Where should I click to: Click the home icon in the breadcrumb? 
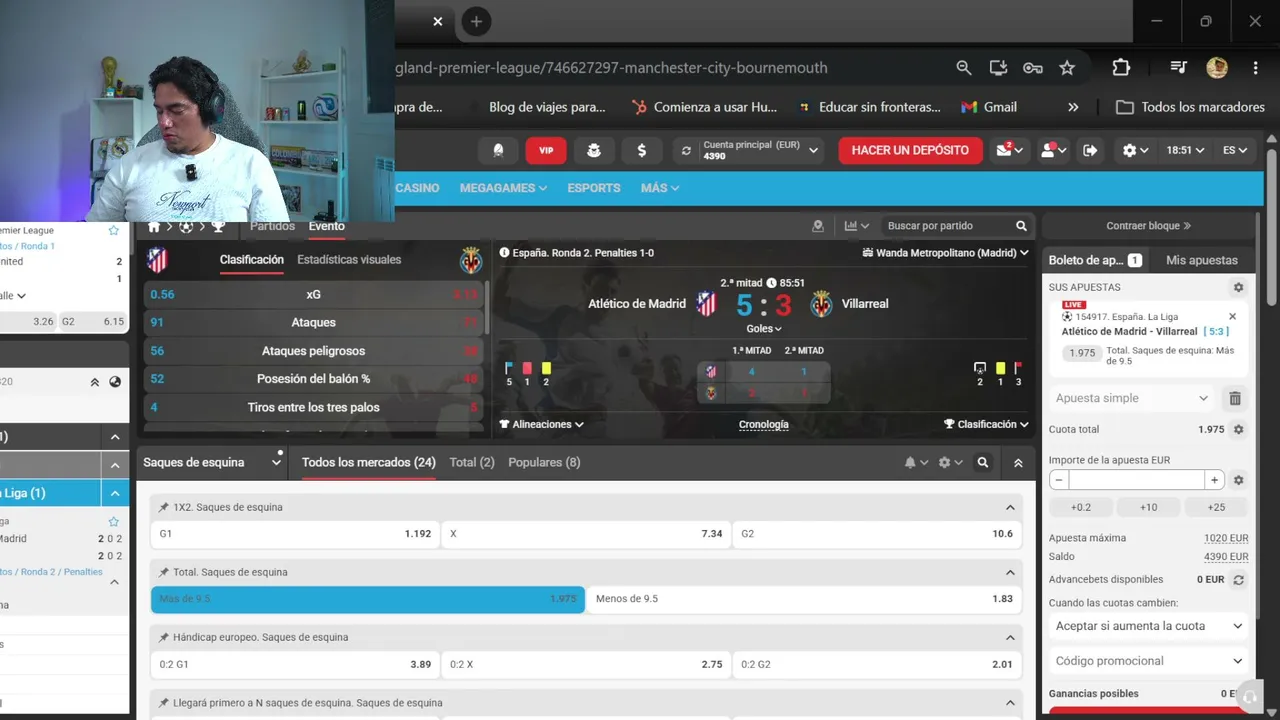[154, 227]
